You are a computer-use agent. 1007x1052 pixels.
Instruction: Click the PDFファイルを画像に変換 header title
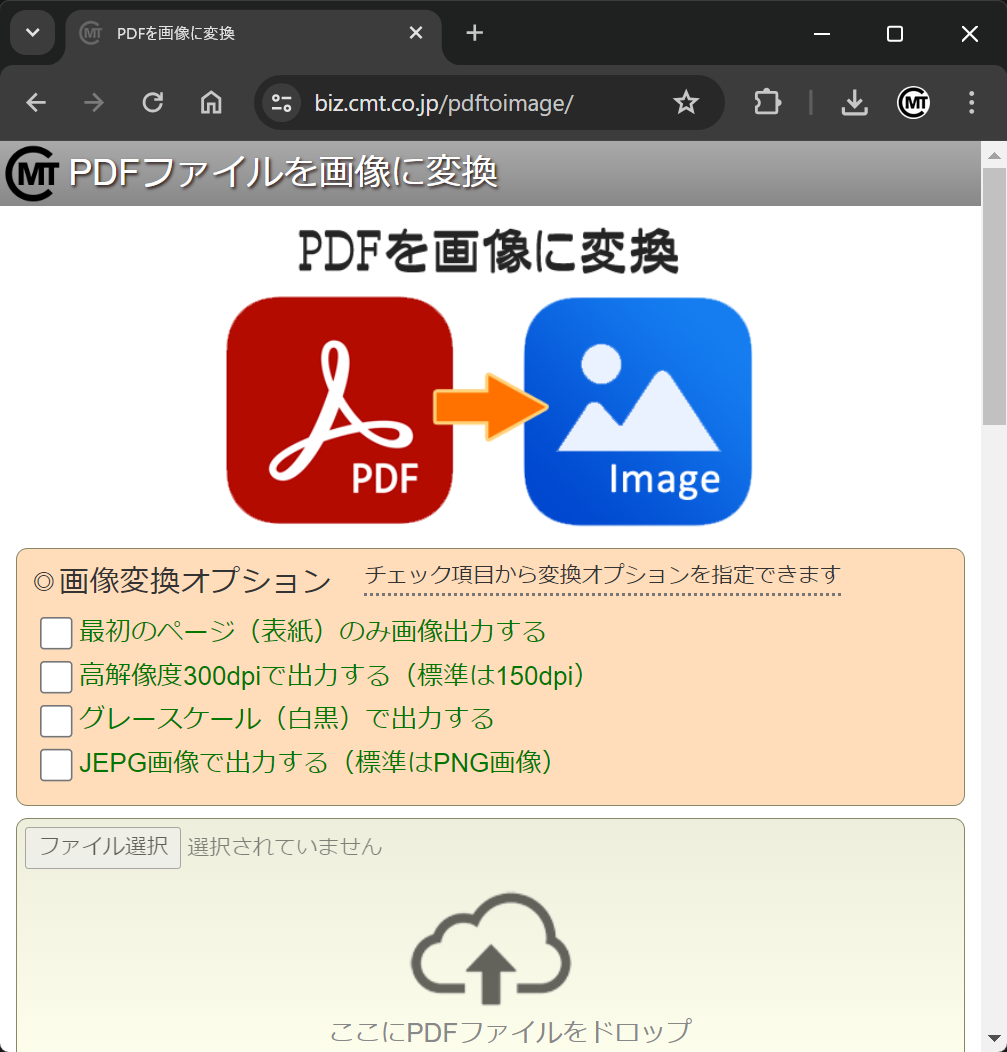tap(283, 172)
